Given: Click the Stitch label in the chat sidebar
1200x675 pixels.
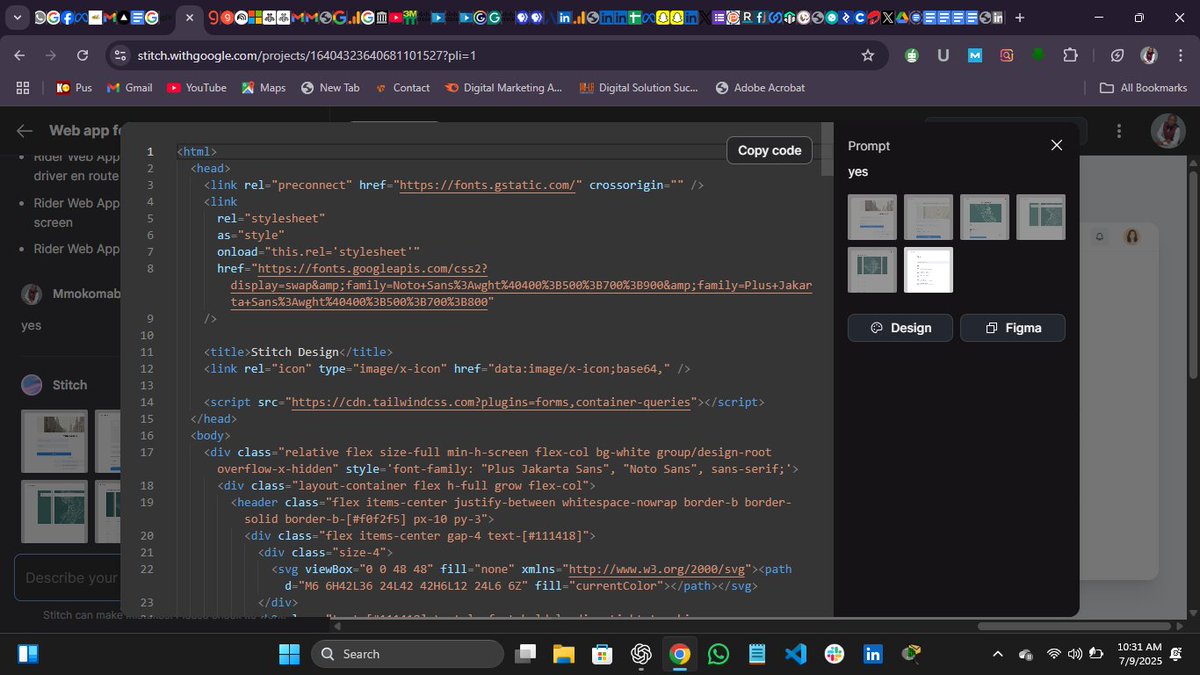Looking at the screenshot, I should coord(70,385).
